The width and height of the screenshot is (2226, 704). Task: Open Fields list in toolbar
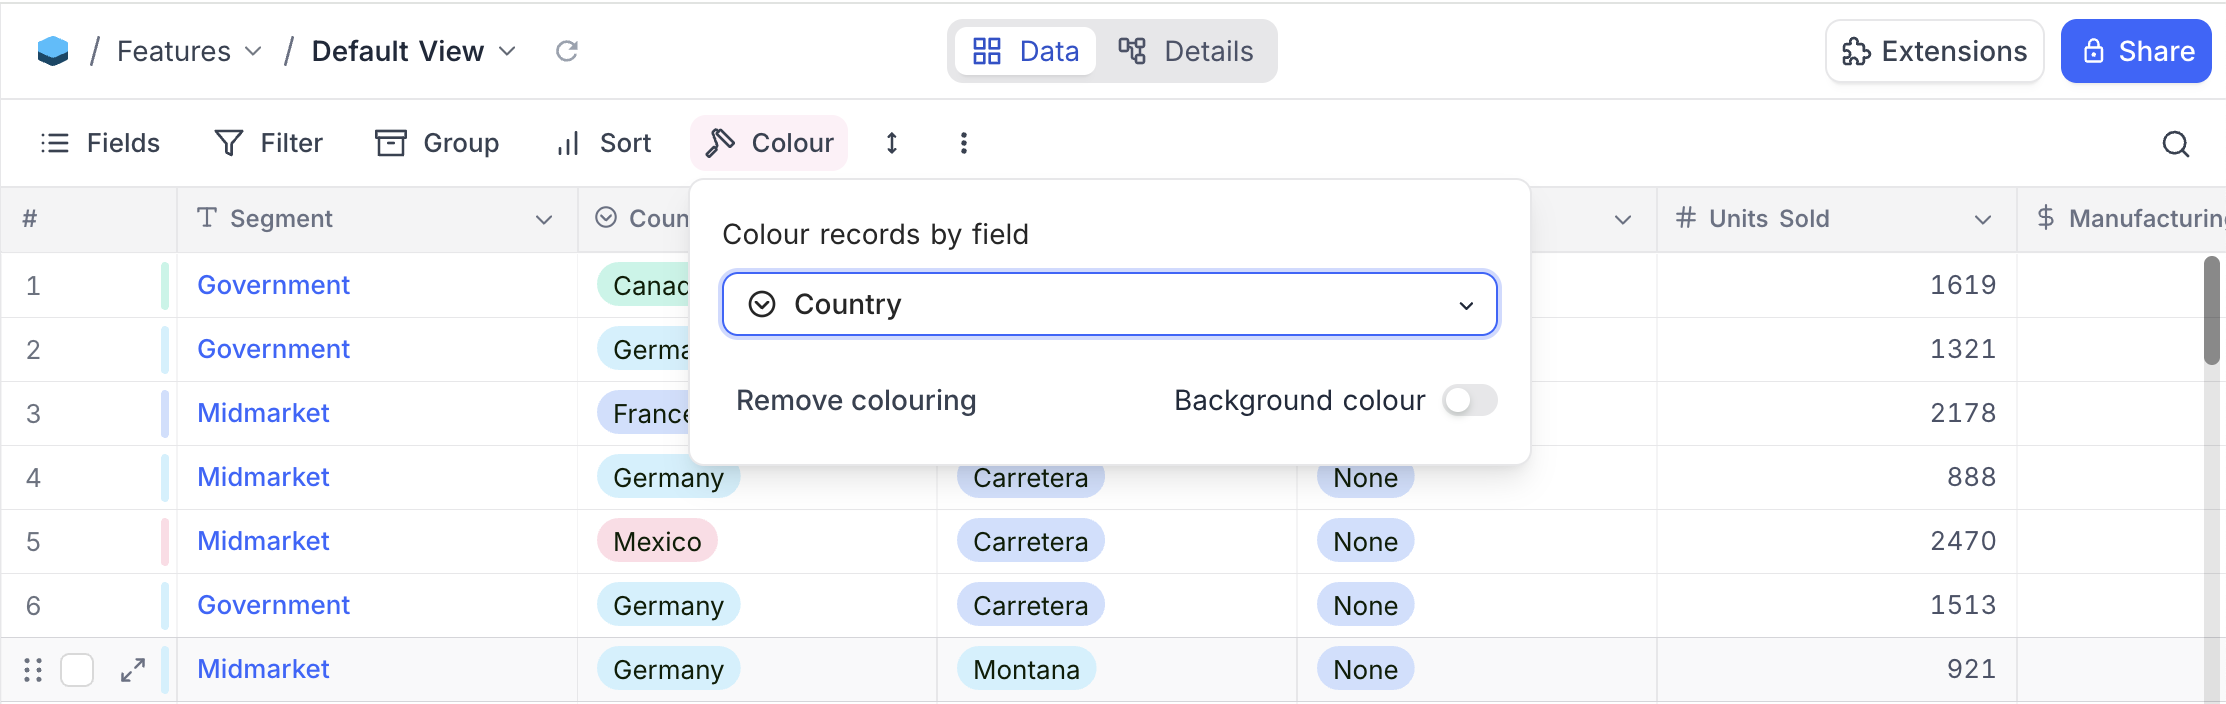[100, 143]
